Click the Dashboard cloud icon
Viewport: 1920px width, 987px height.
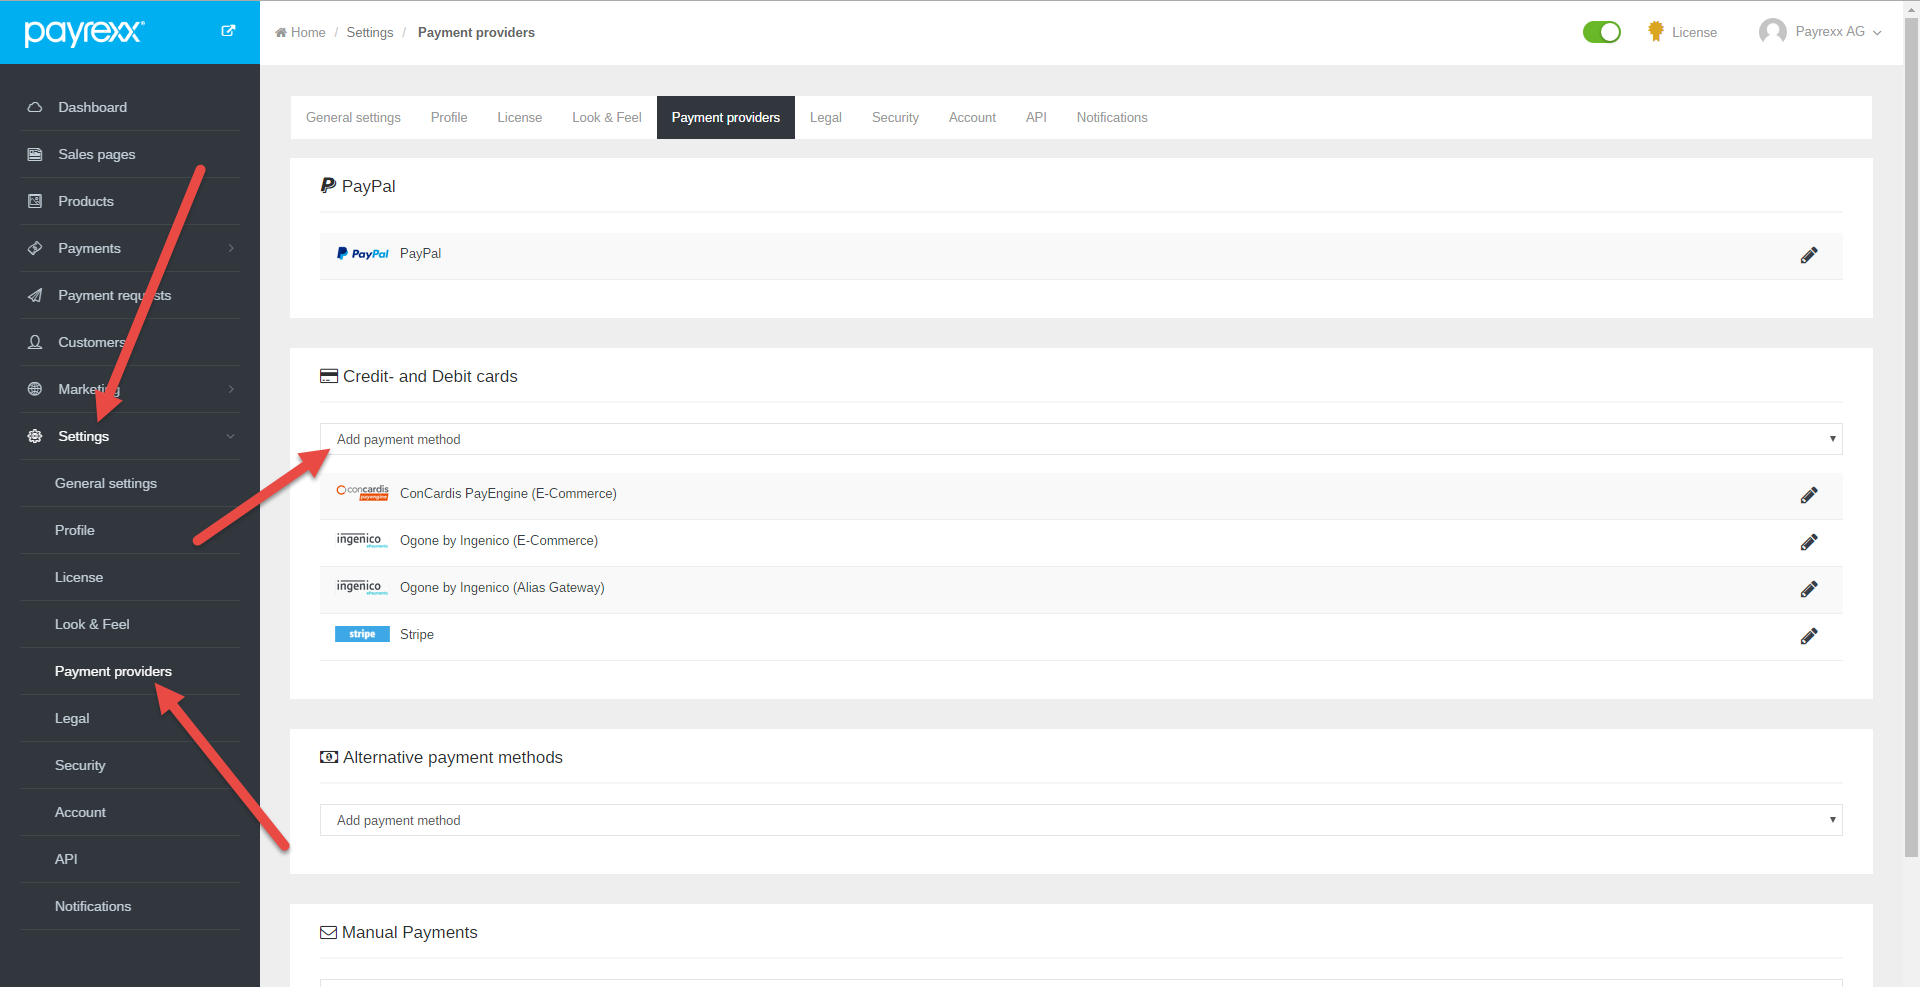point(35,107)
